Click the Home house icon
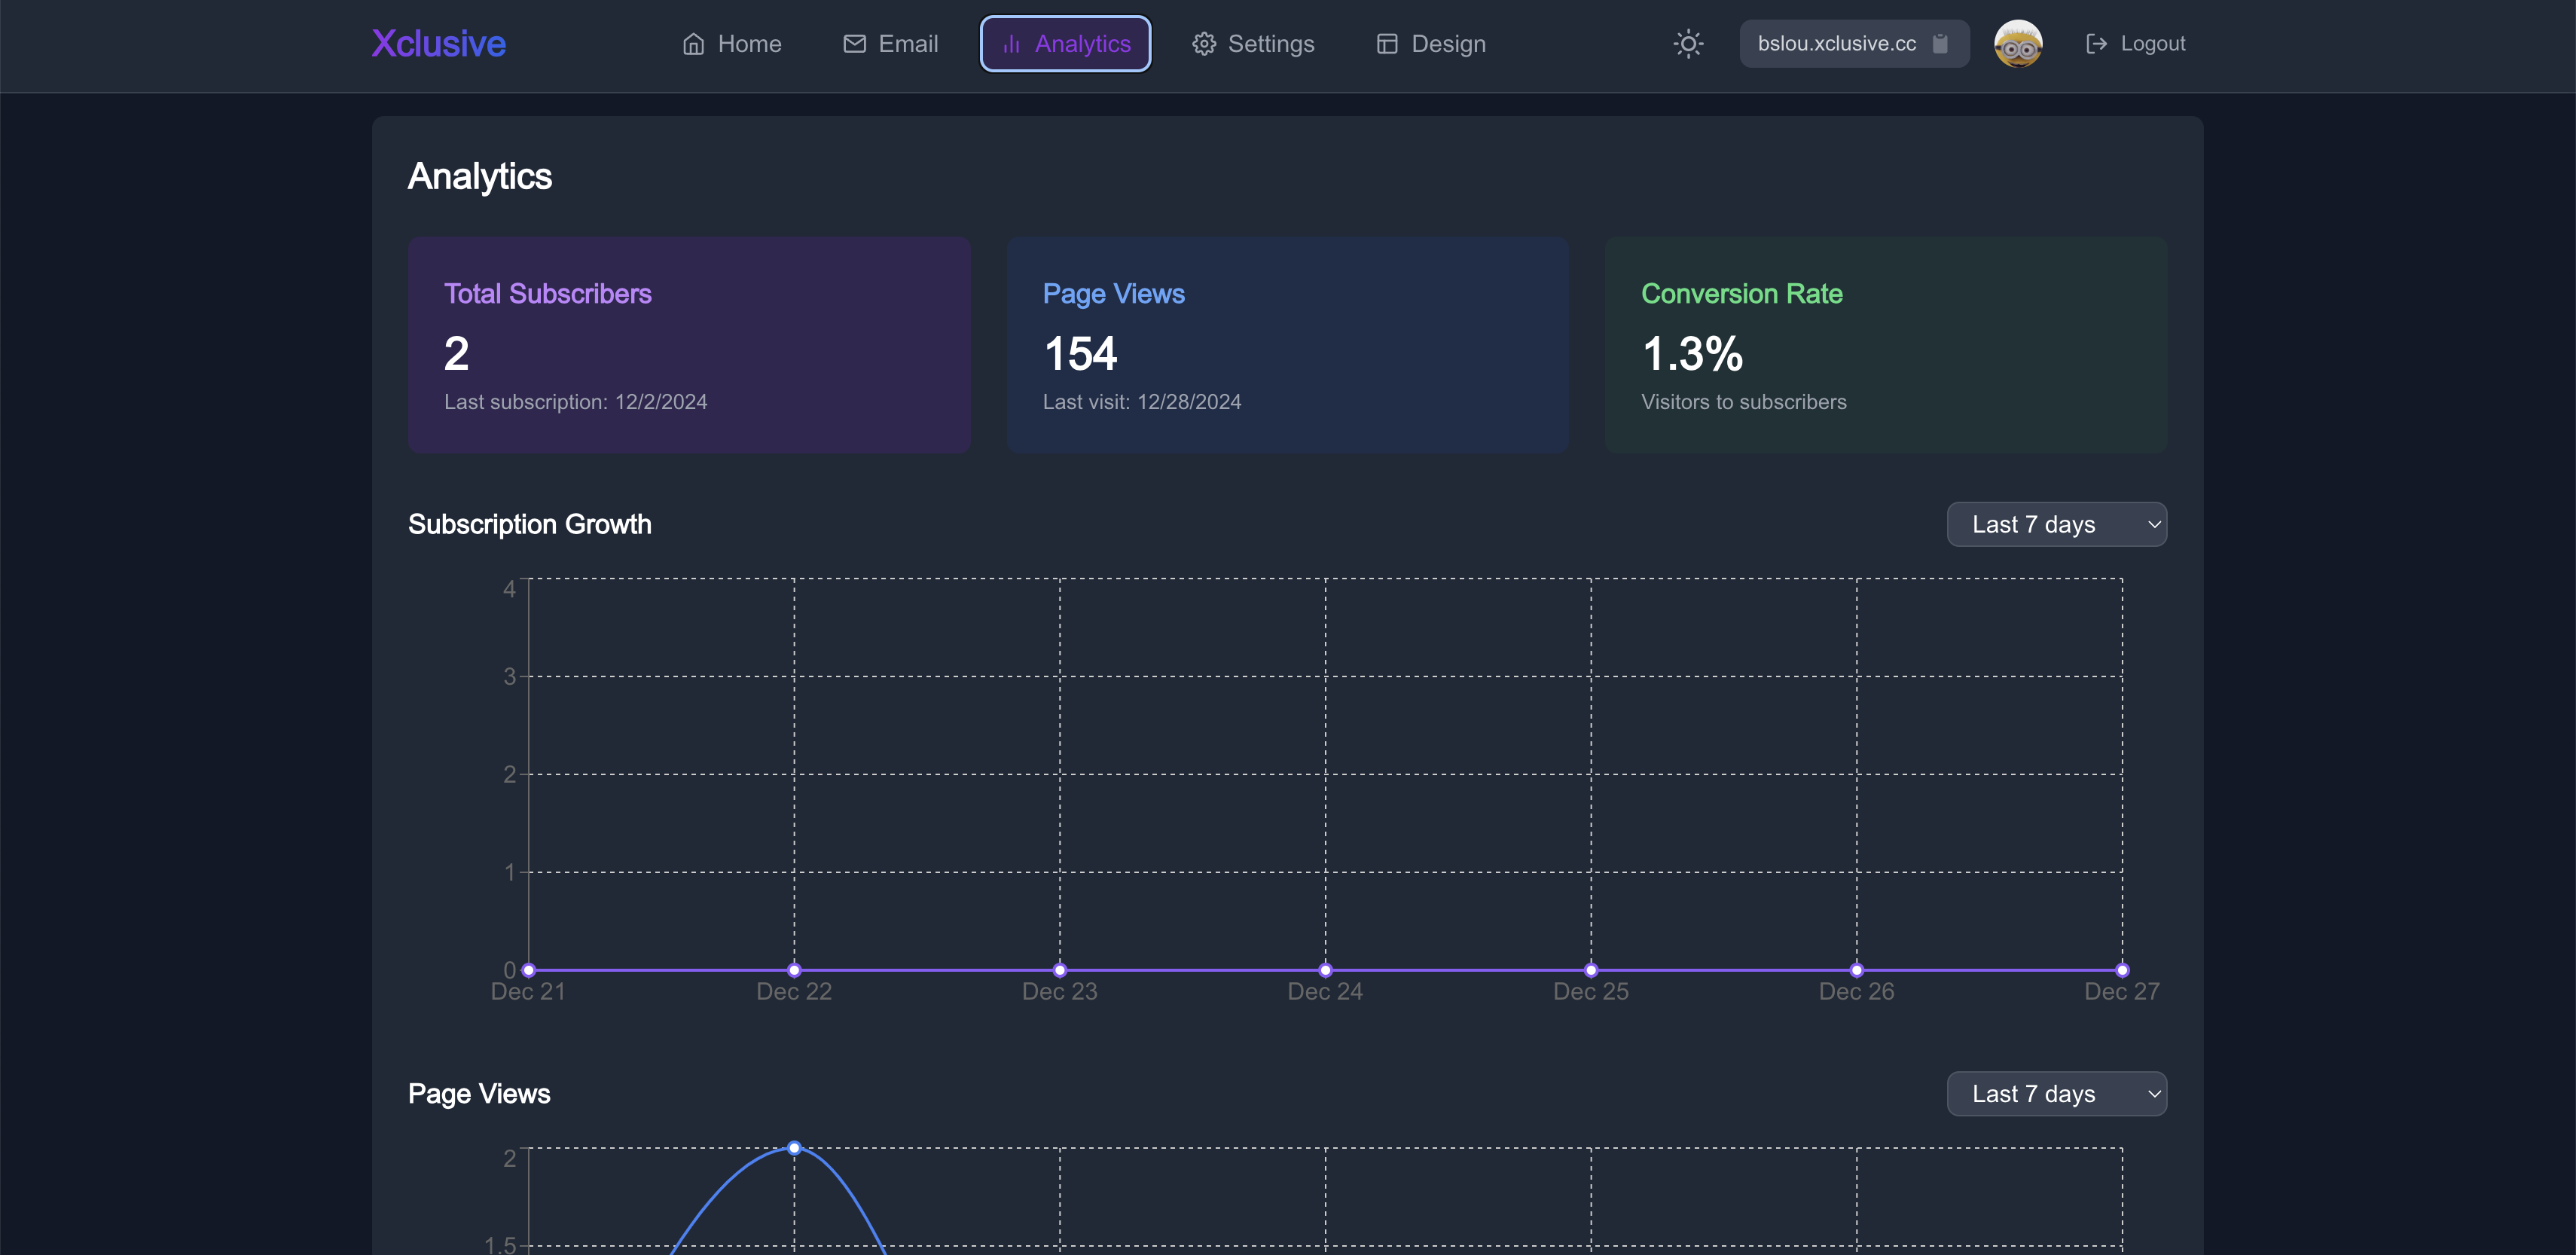Viewport: 2576px width, 1255px height. click(693, 44)
